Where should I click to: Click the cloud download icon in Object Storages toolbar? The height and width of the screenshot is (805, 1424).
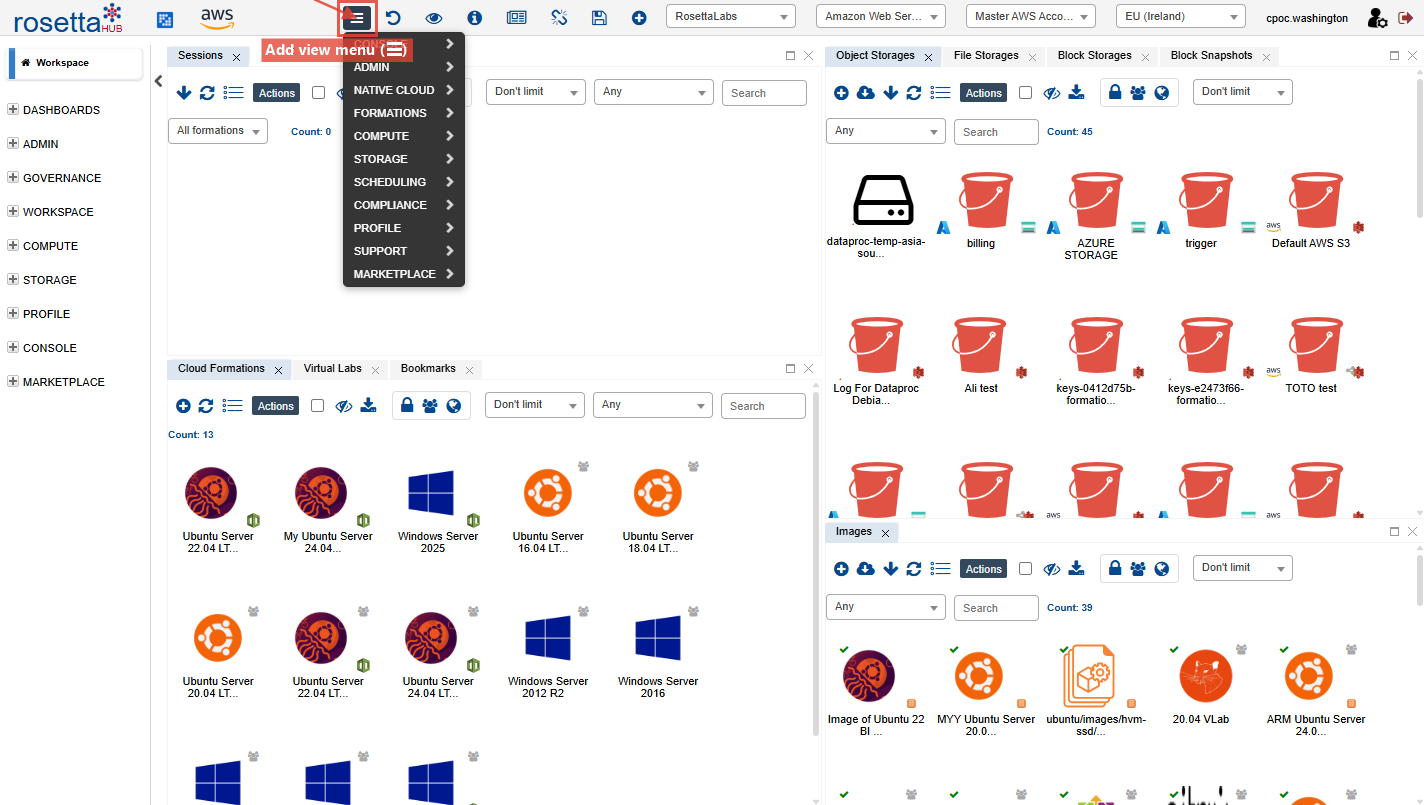pos(866,93)
